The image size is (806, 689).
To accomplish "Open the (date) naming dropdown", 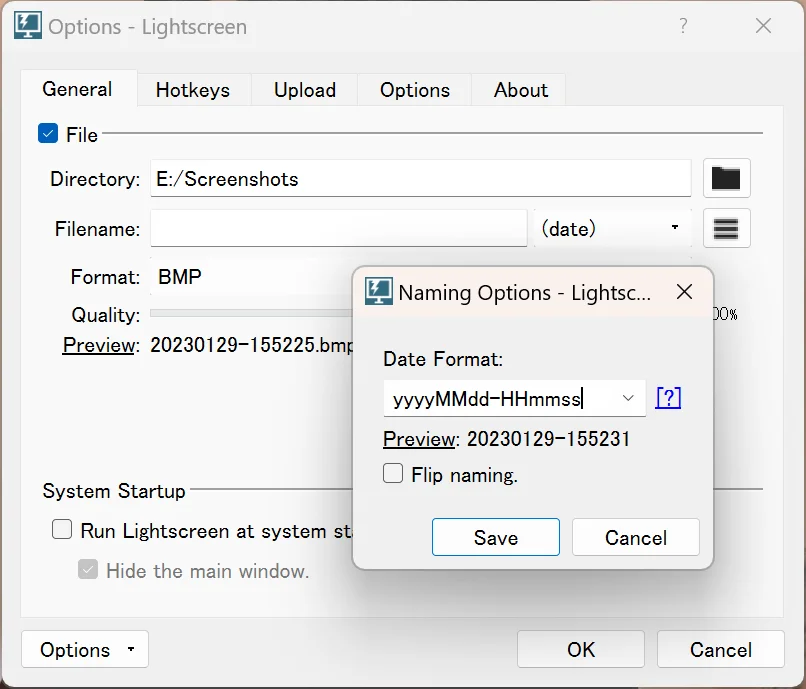I will (612, 228).
